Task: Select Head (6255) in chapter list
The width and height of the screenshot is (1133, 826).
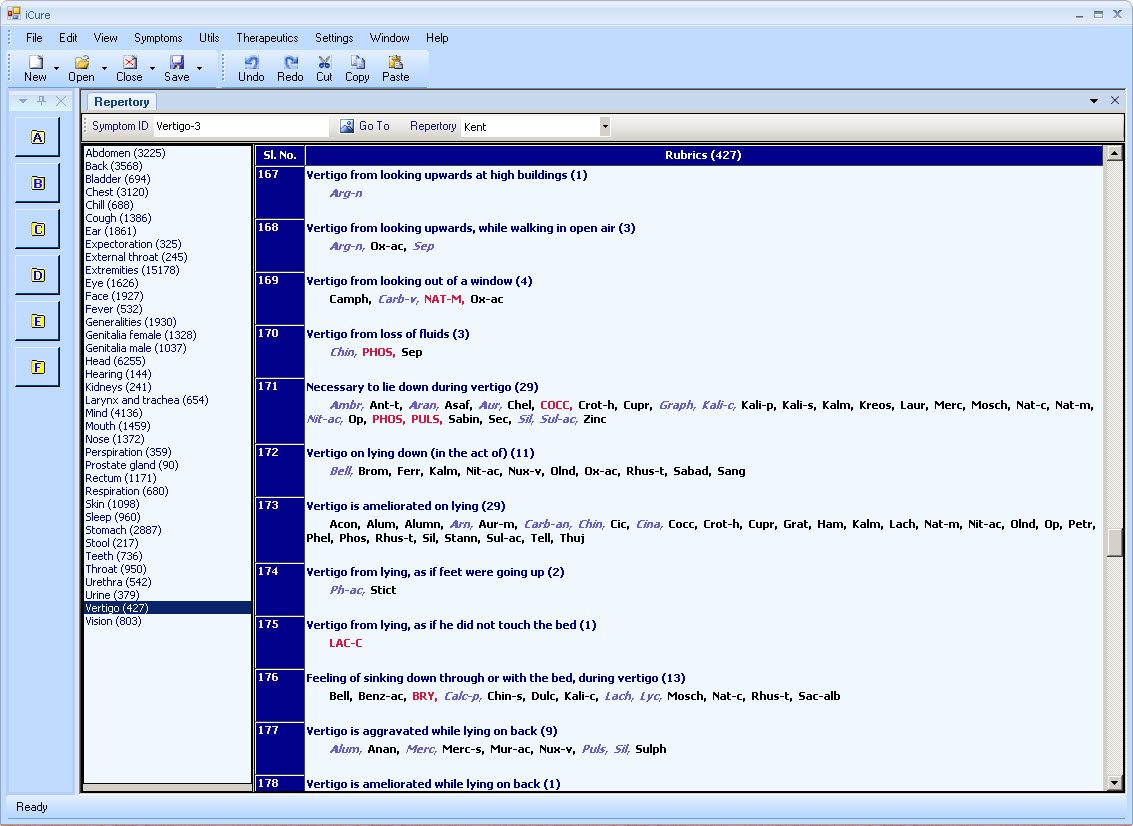Action: [115, 361]
